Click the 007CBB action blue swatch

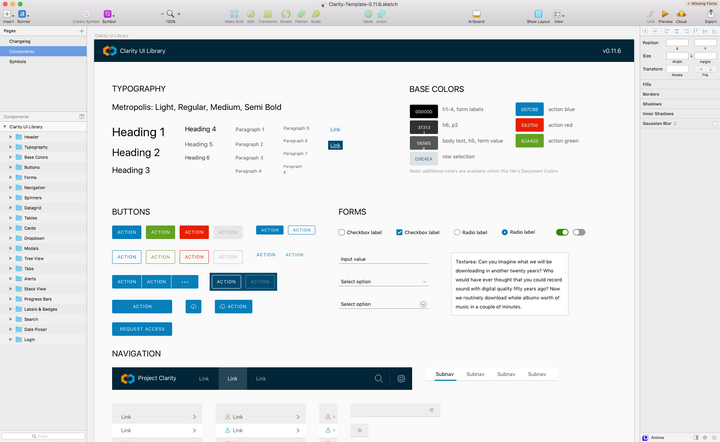tap(529, 109)
